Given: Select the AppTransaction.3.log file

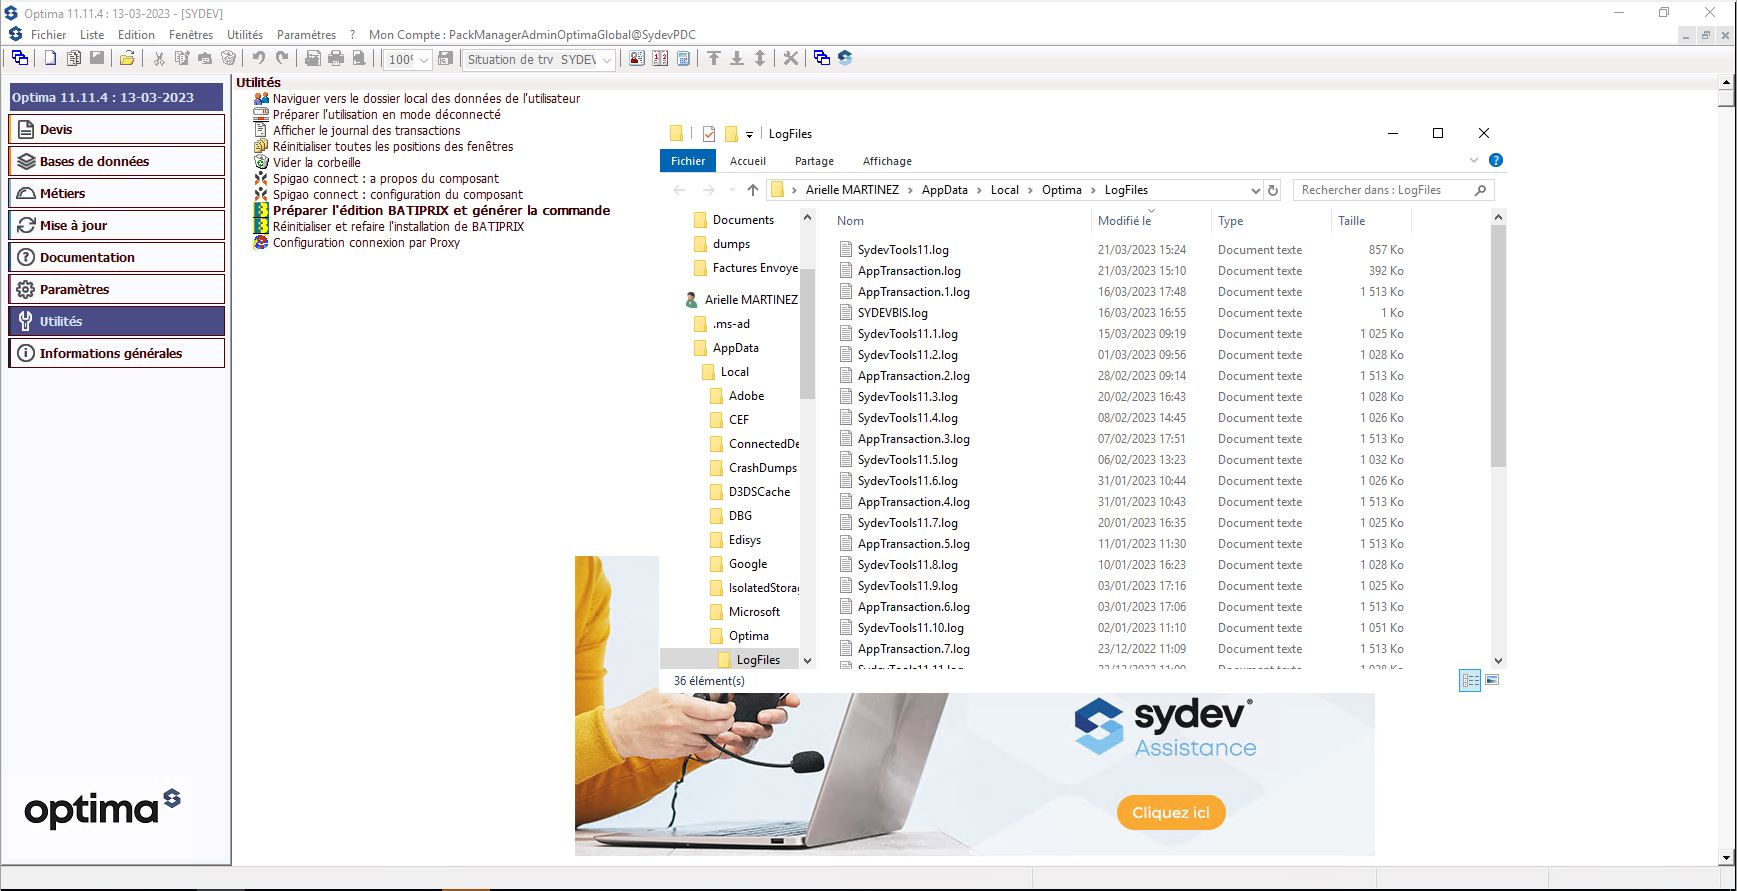Looking at the screenshot, I should [x=913, y=439].
